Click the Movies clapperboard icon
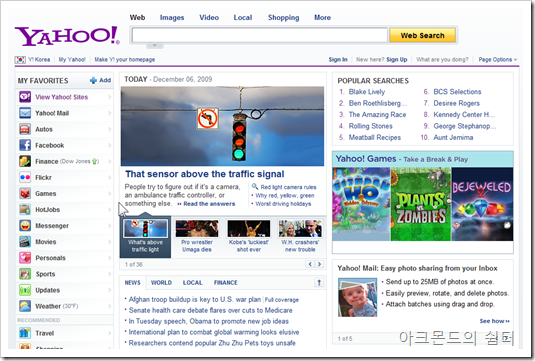Screen dimensions: 535x361 pos(25,242)
